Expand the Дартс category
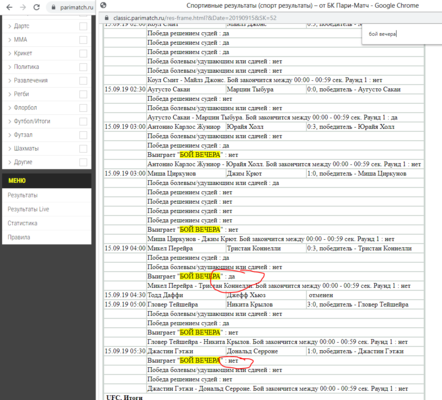This screenshot has width=442, height=400. [x=10, y=26]
